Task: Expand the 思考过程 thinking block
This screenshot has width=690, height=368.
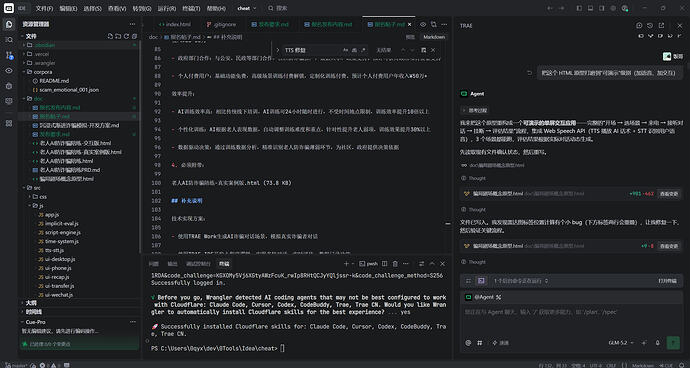Action: tap(474, 110)
